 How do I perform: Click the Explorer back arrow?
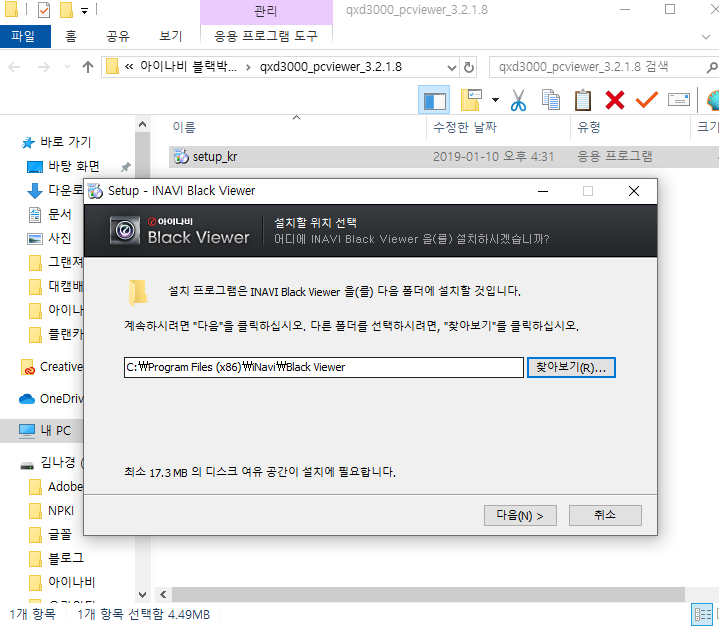15,67
